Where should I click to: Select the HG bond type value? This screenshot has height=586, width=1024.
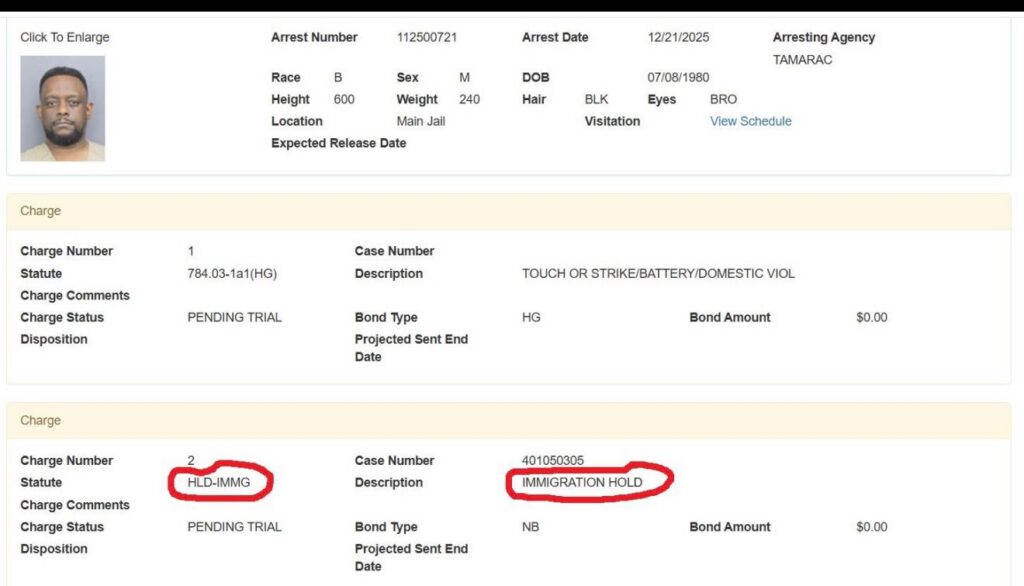531,318
